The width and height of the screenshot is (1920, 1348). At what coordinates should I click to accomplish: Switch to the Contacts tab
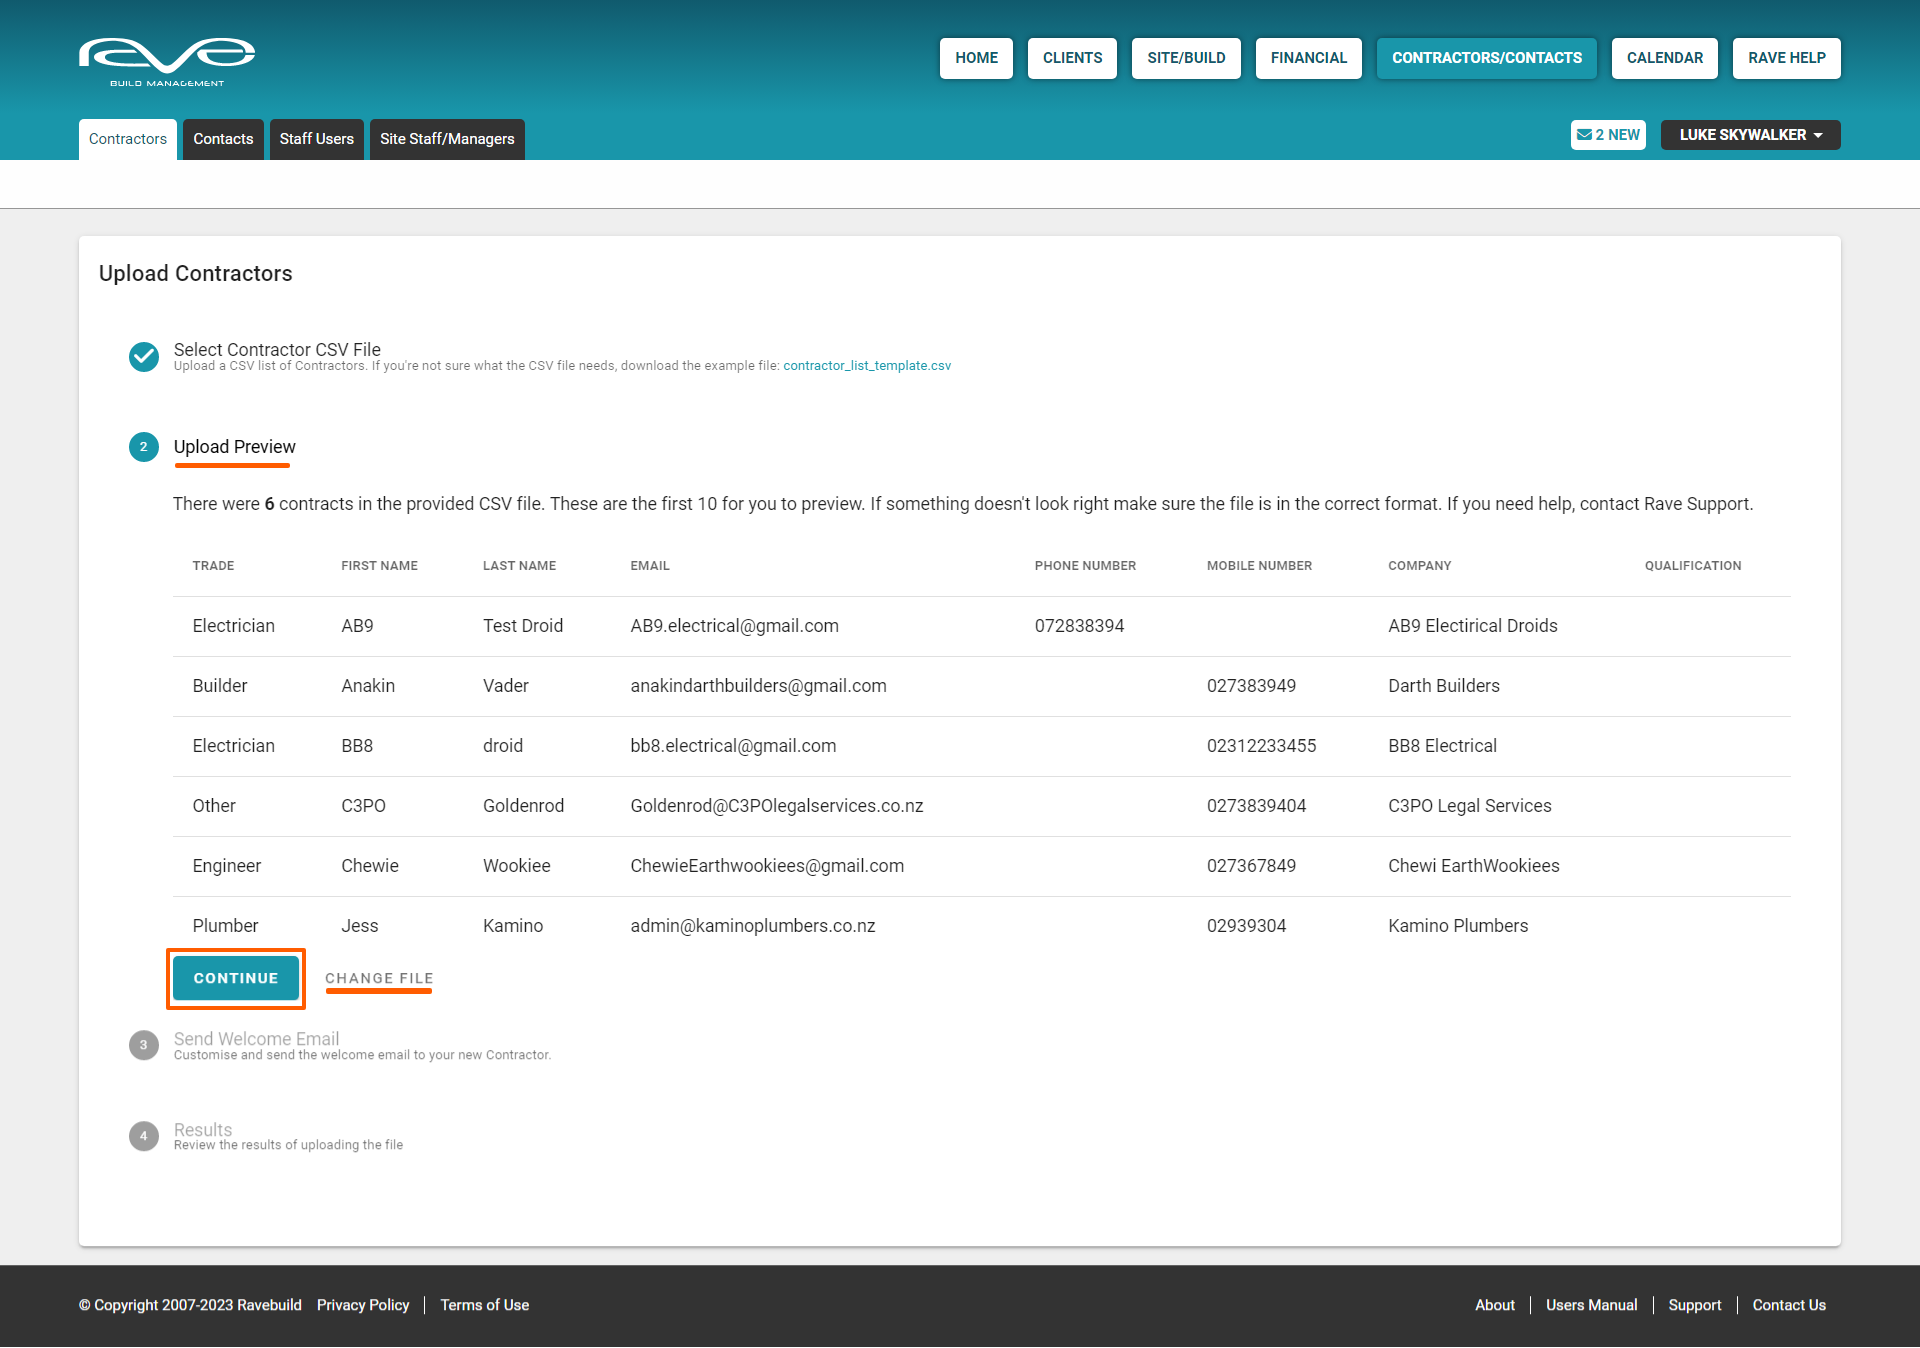click(x=223, y=139)
